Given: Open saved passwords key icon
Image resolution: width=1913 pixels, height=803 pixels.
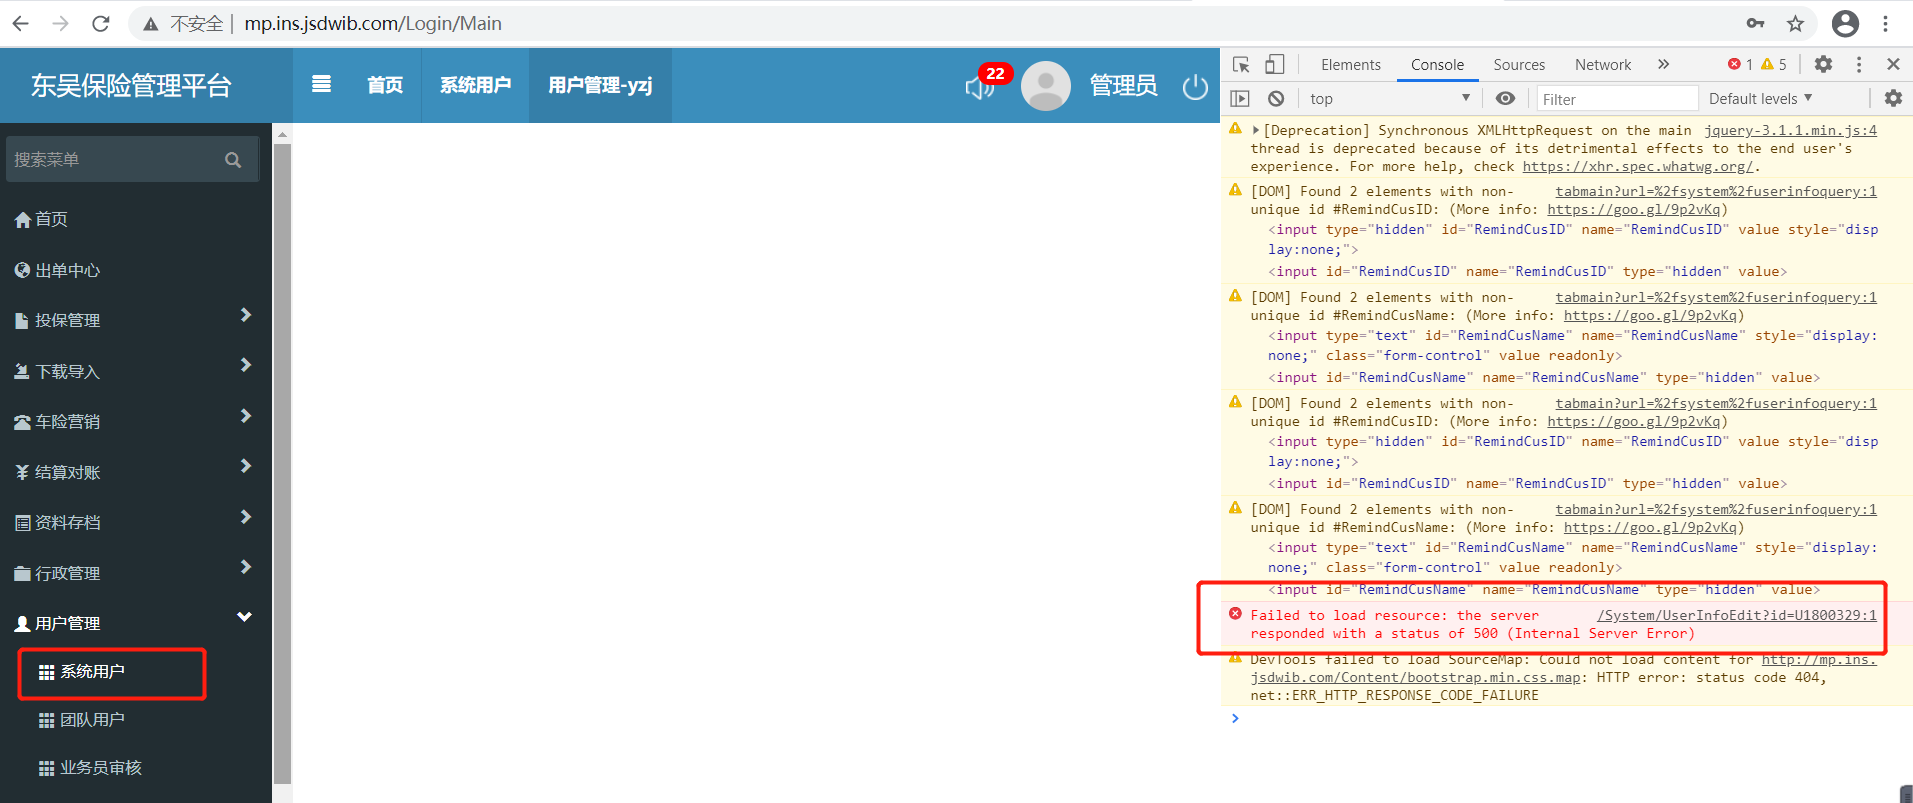Looking at the screenshot, I should (1755, 23).
